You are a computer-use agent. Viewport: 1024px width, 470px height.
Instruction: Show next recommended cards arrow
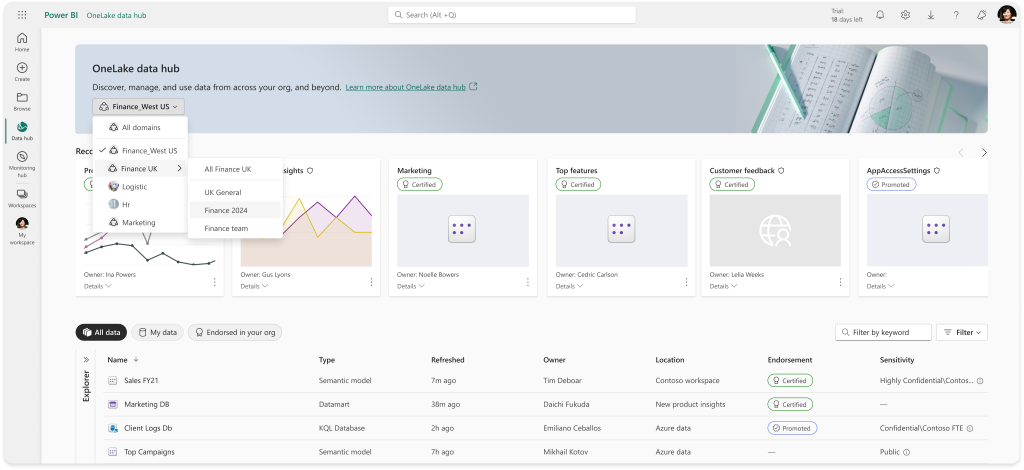tap(984, 153)
